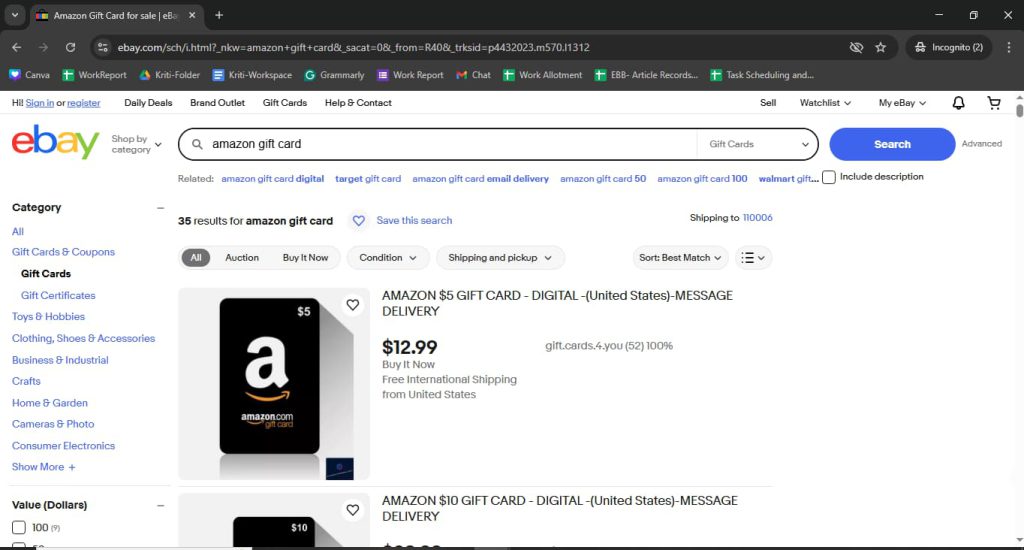The image size is (1024, 550).
Task: Click the magnifier icon in search box
Action: click(x=197, y=144)
